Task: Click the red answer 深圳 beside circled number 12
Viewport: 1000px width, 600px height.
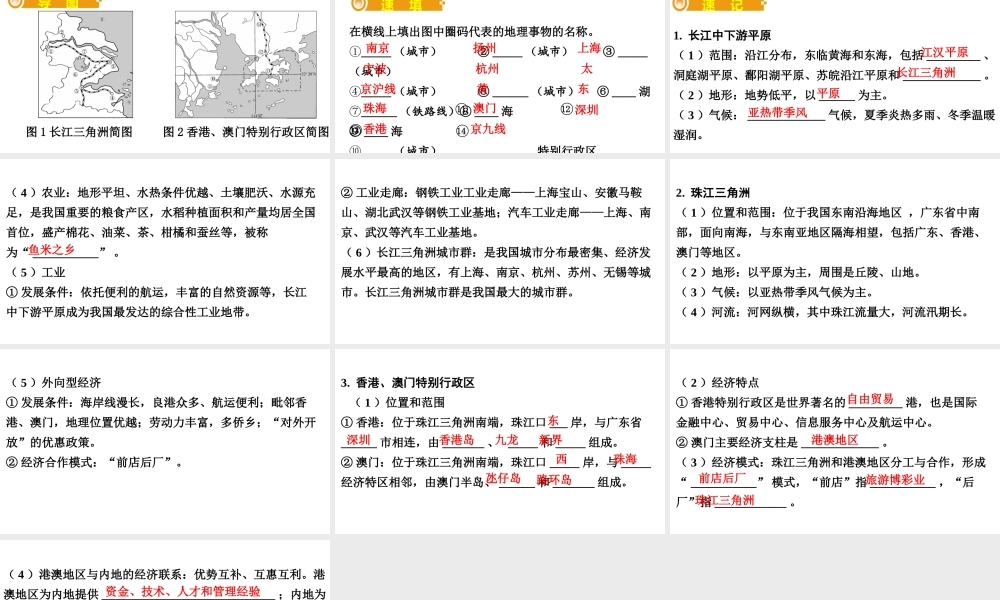Action: 587,110
